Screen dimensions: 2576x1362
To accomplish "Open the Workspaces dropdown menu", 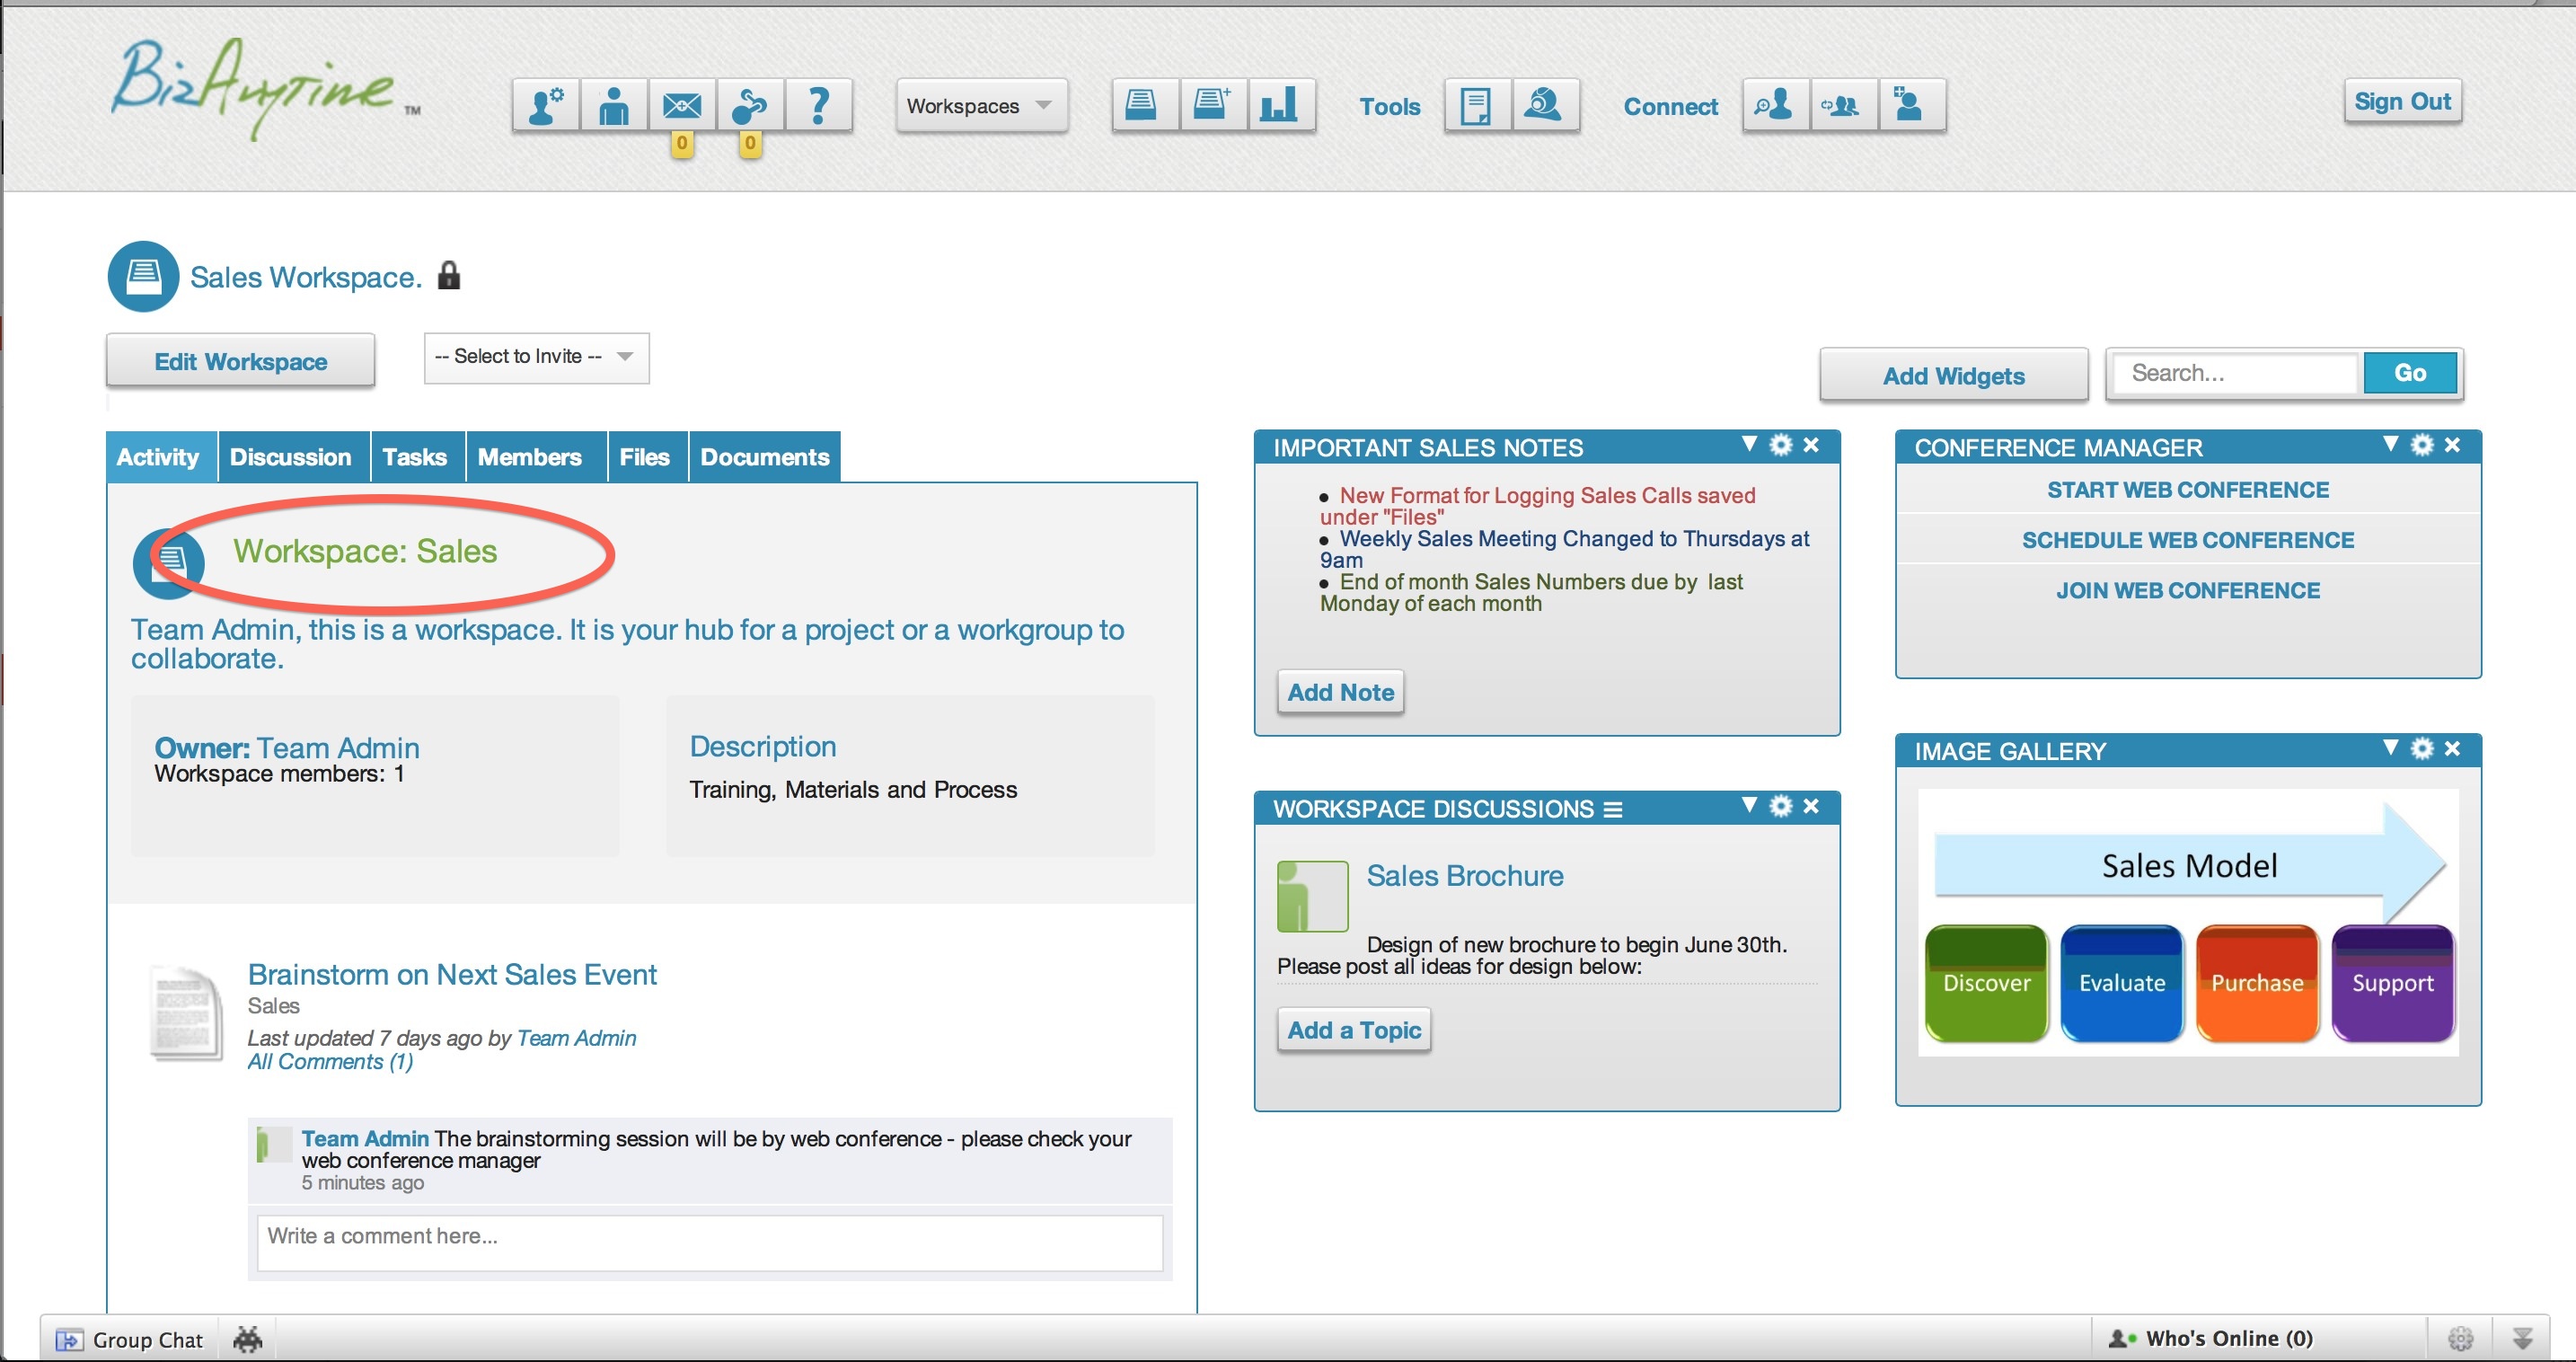I will [x=980, y=105].
